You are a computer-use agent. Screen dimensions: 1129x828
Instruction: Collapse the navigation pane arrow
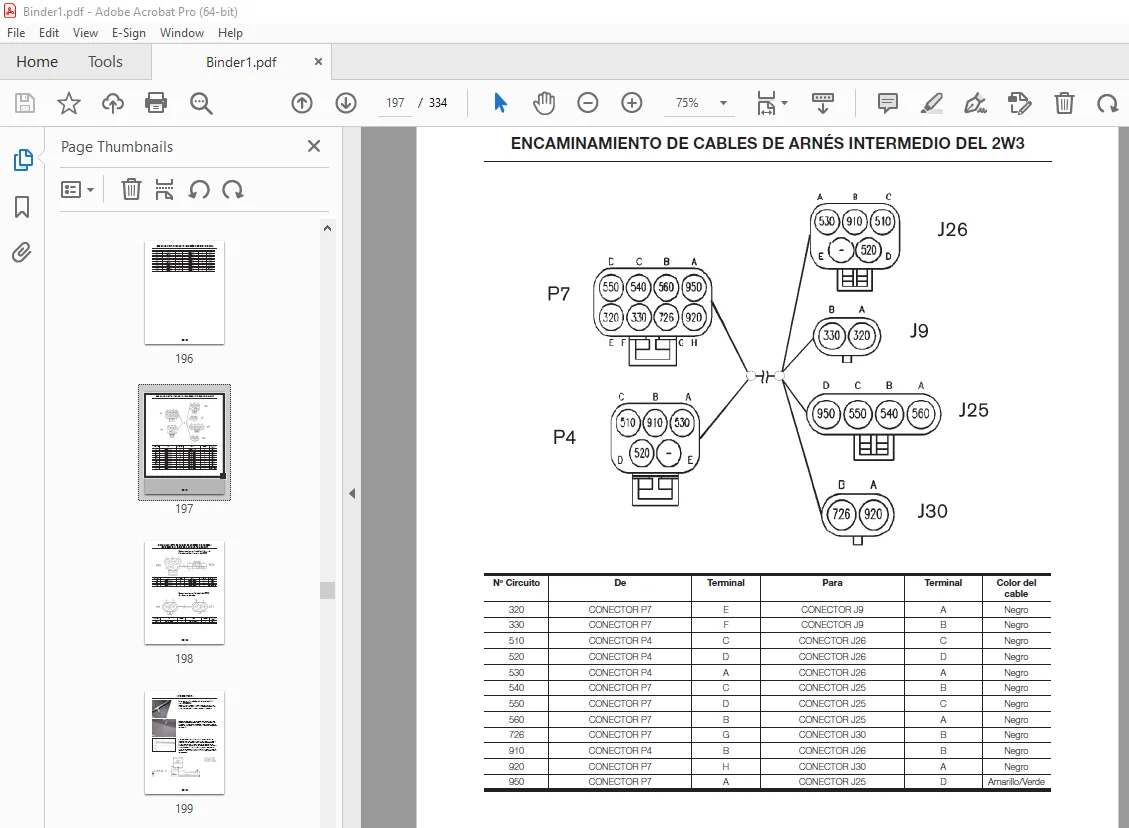[352, 493]
